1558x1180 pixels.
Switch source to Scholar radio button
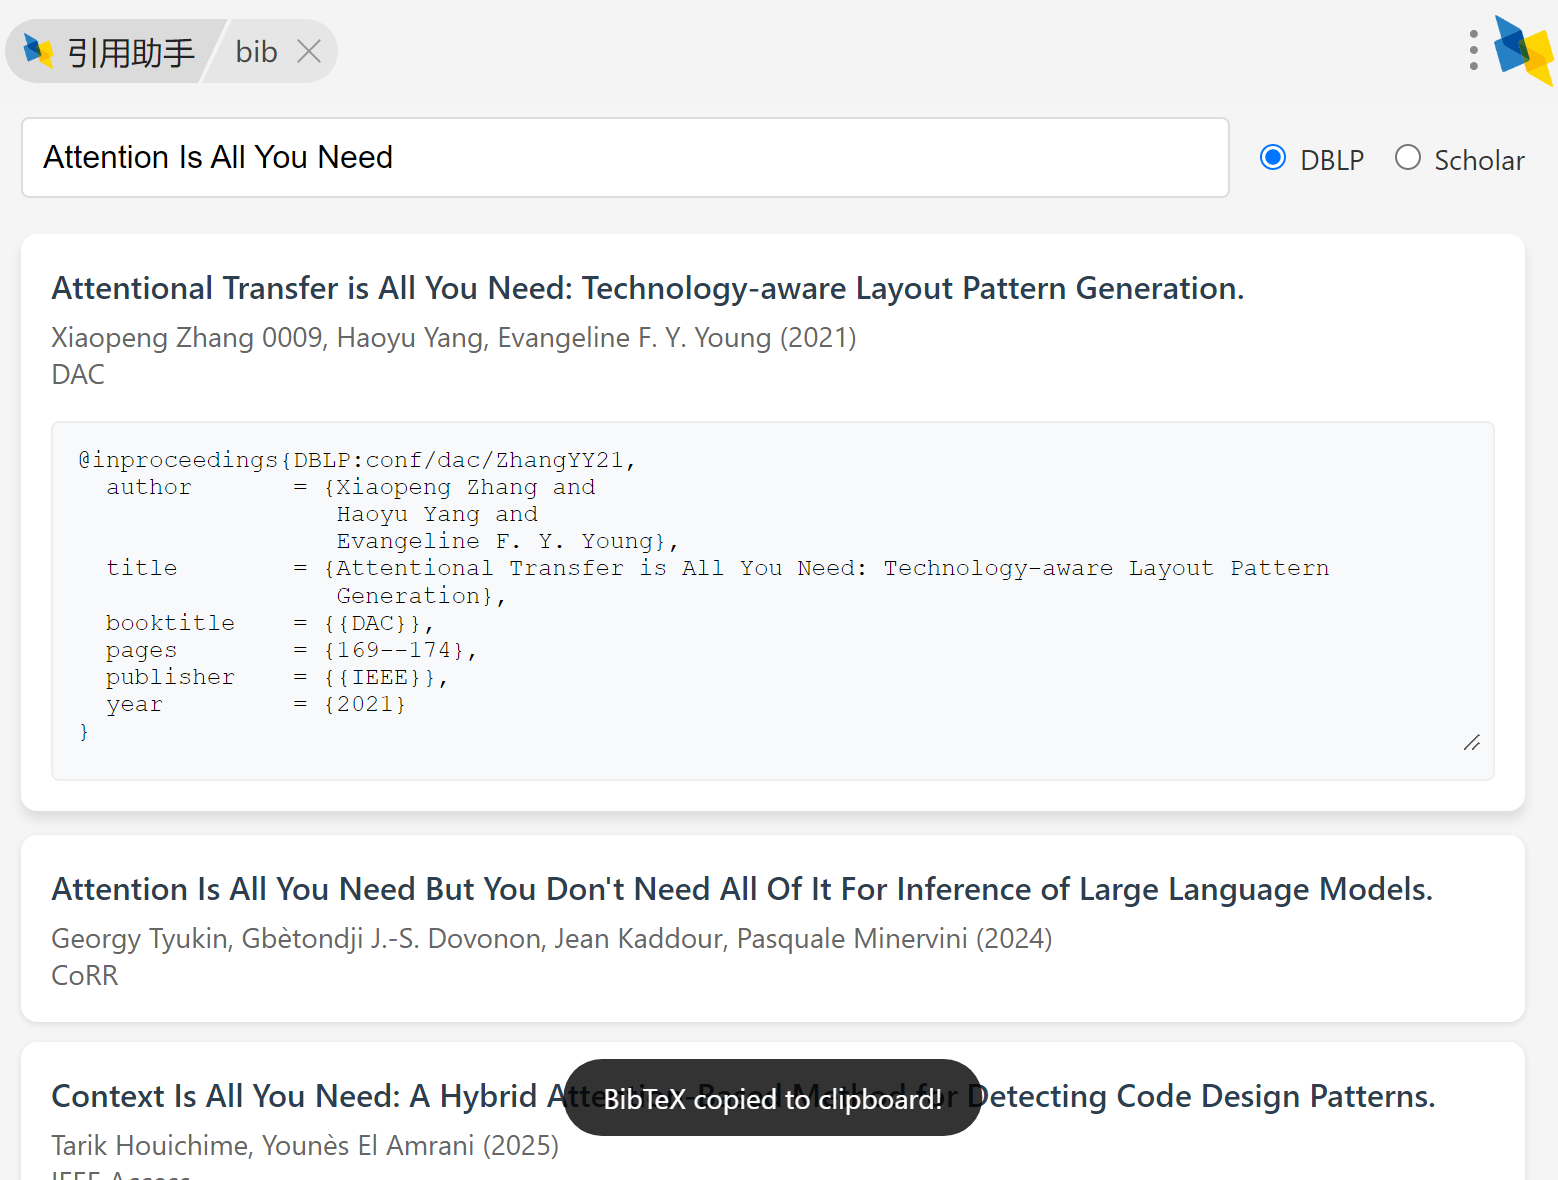pos(1407,158)
